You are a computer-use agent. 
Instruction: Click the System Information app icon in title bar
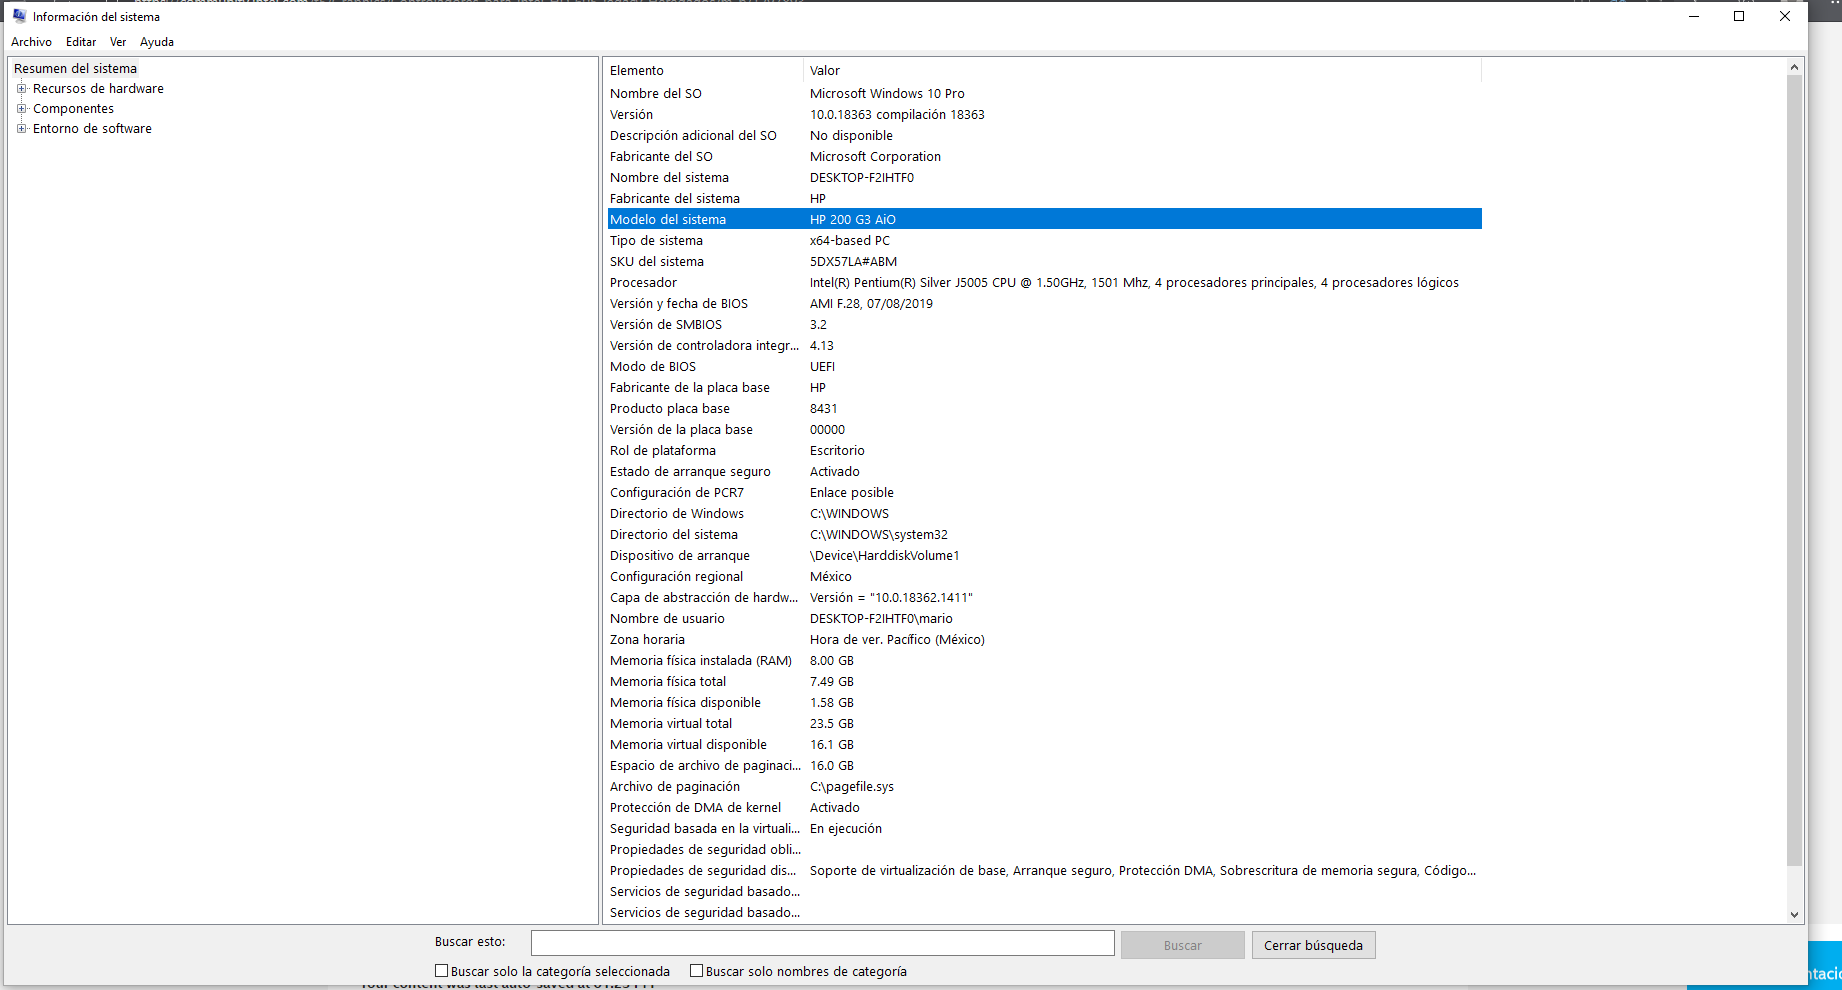pyautogui.click(x=18, y=16)
